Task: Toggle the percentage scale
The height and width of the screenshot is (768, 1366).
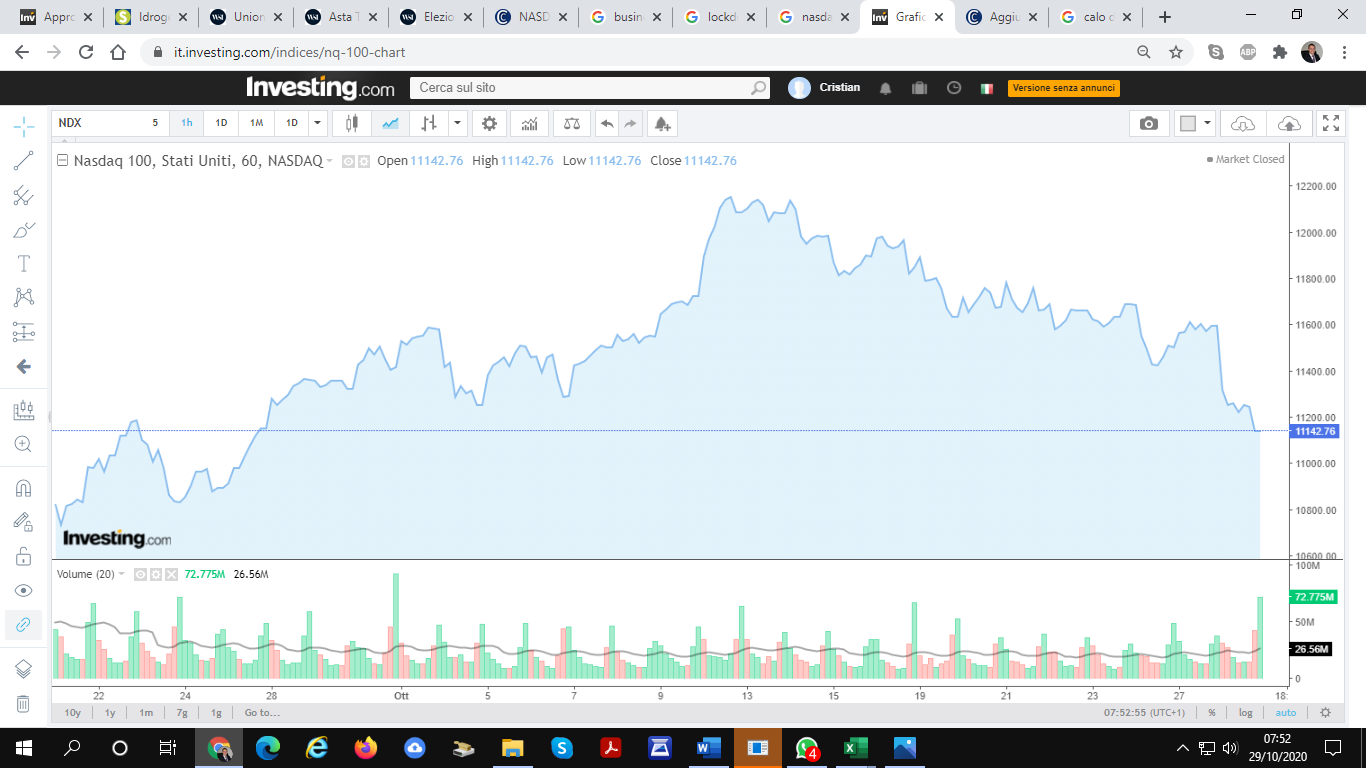Action: [x=1212, y=713]
